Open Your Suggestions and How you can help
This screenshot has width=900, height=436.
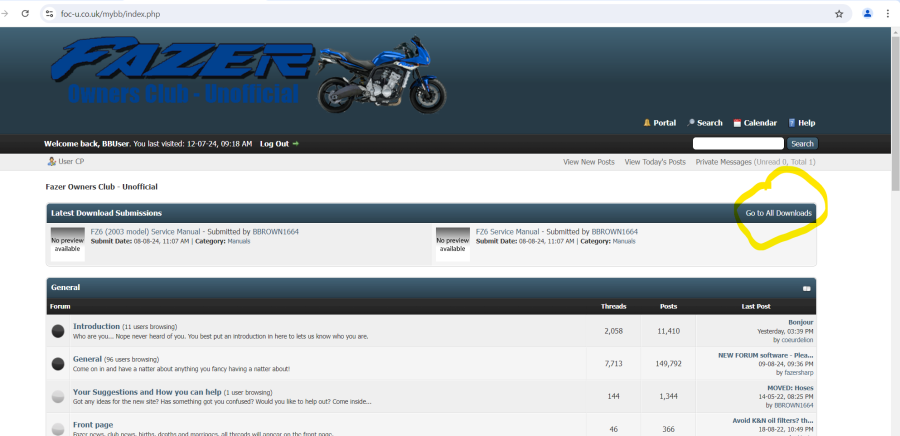click(x=147, y=392)
